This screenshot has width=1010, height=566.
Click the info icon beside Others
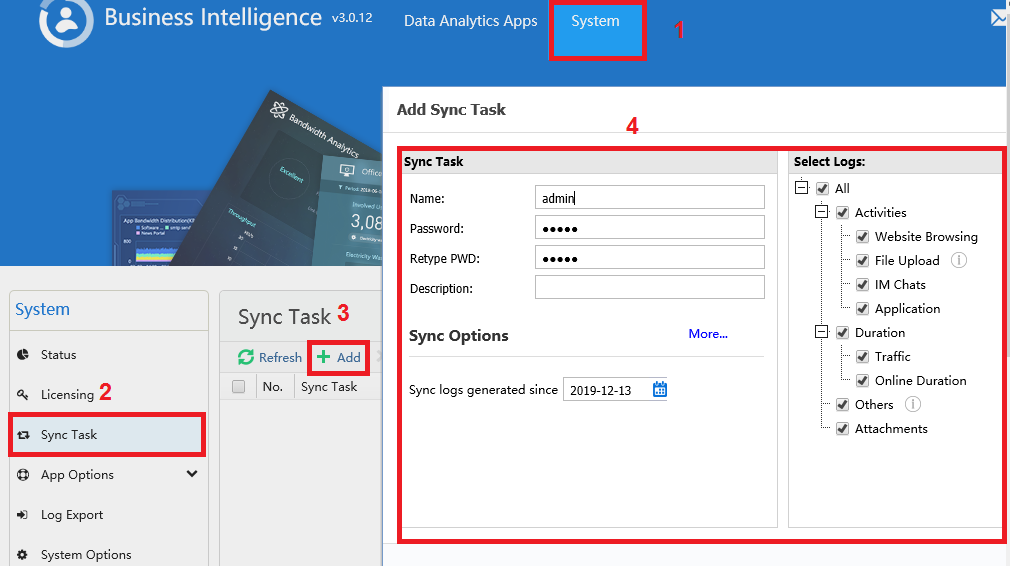[x=913, y=404]
